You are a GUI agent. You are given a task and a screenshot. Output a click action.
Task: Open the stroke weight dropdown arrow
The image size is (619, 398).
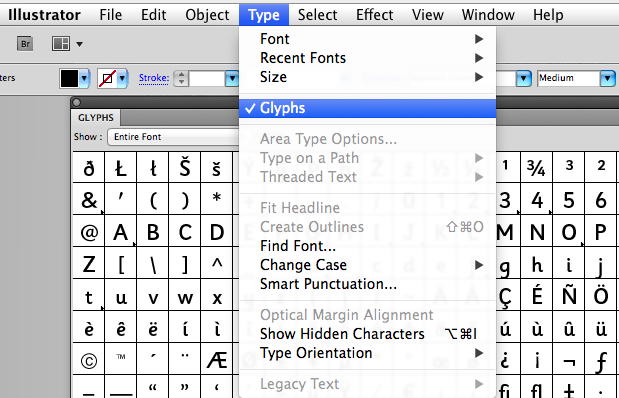click(232, 78)
